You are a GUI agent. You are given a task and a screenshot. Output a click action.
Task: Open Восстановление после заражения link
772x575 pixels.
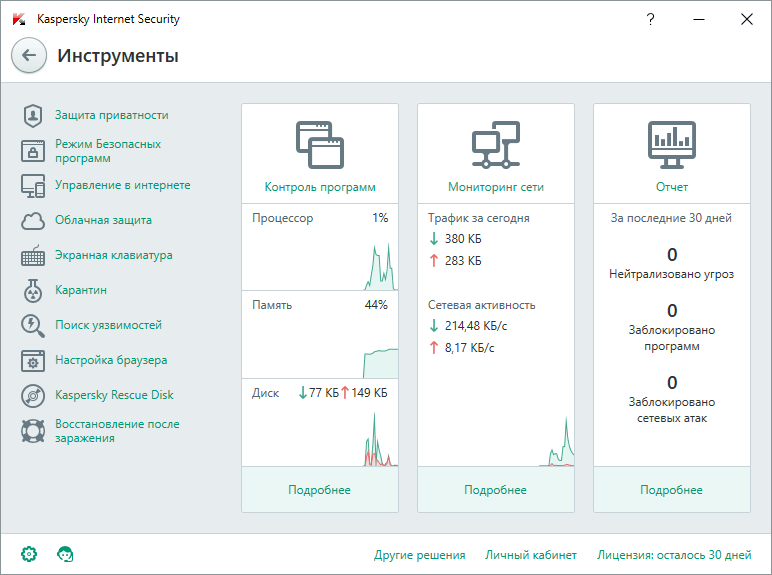click(x=117, y=431)
